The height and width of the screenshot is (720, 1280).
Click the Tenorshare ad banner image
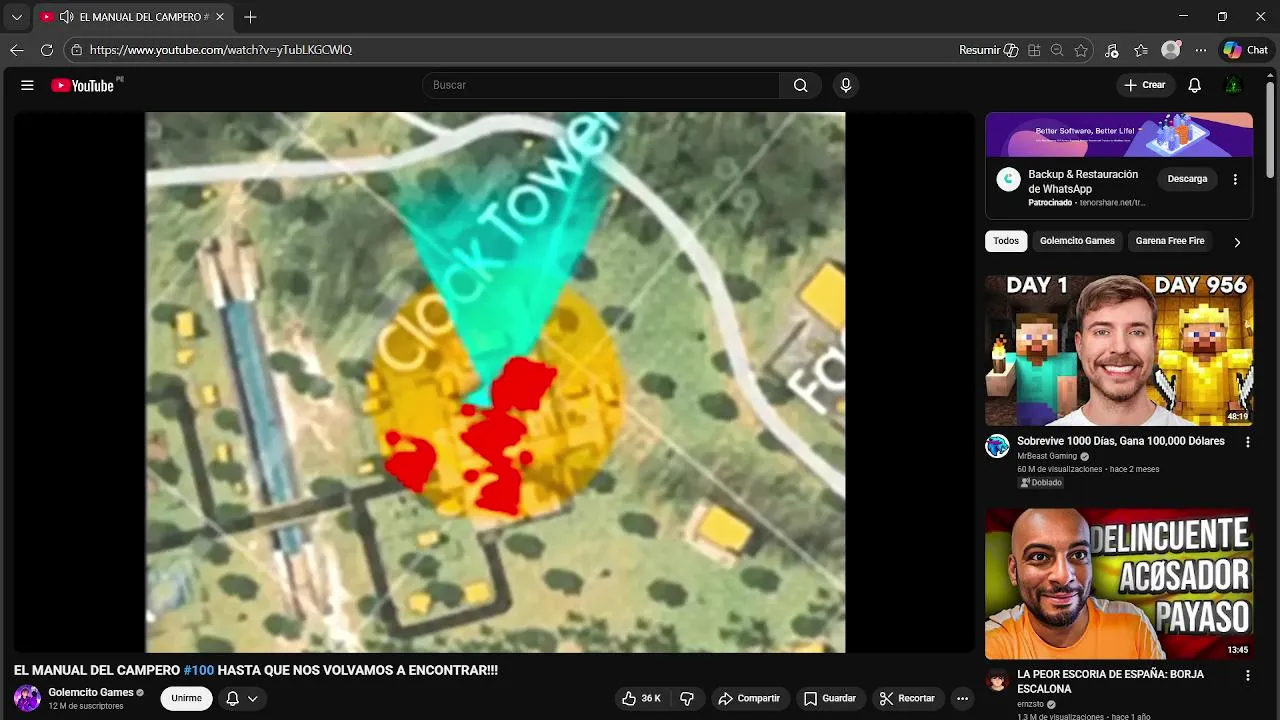pyautogui.click(x=1119, y=134)
